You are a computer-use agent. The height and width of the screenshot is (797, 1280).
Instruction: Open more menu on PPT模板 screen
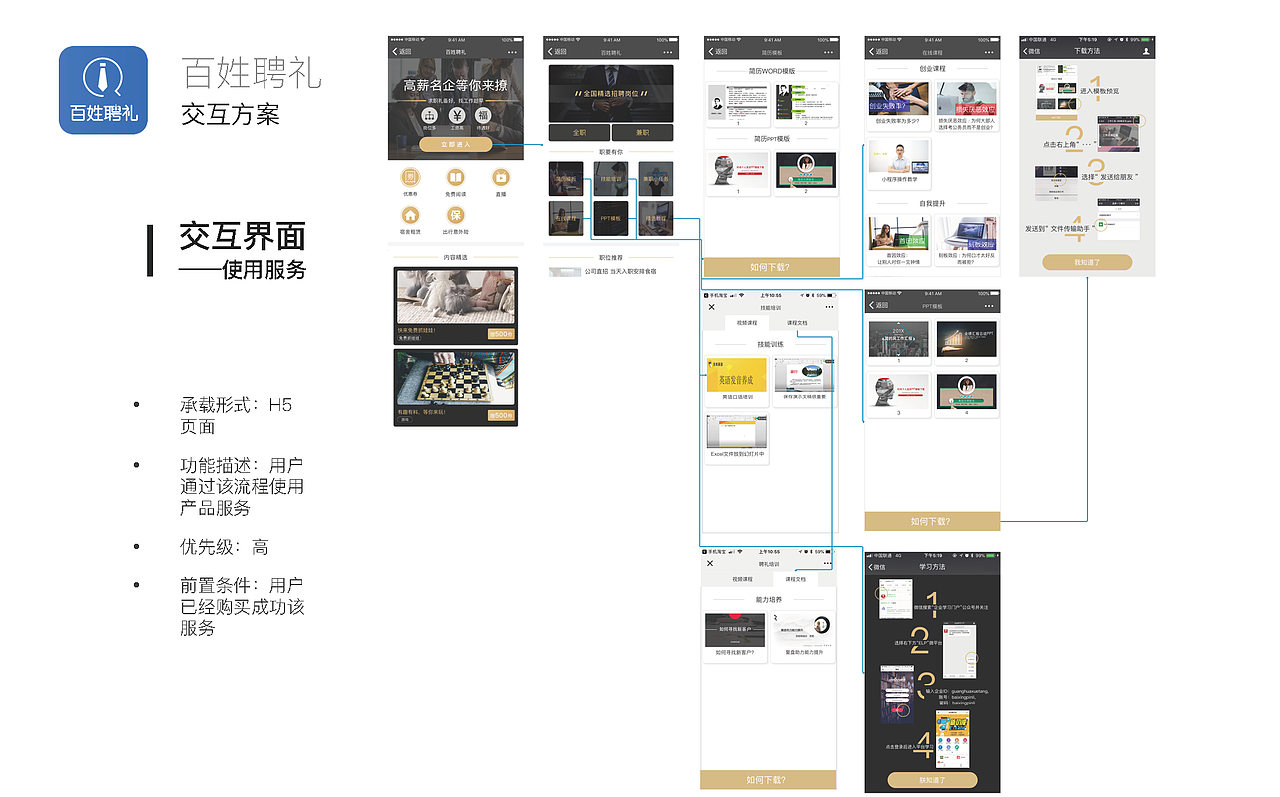point(989,305)
